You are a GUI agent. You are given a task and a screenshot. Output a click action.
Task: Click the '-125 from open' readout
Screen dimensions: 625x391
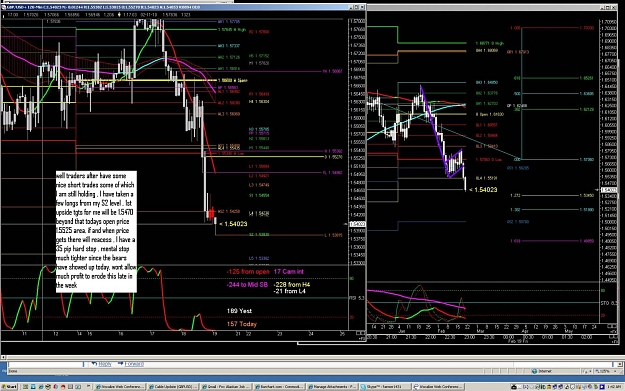click(248, 271)
